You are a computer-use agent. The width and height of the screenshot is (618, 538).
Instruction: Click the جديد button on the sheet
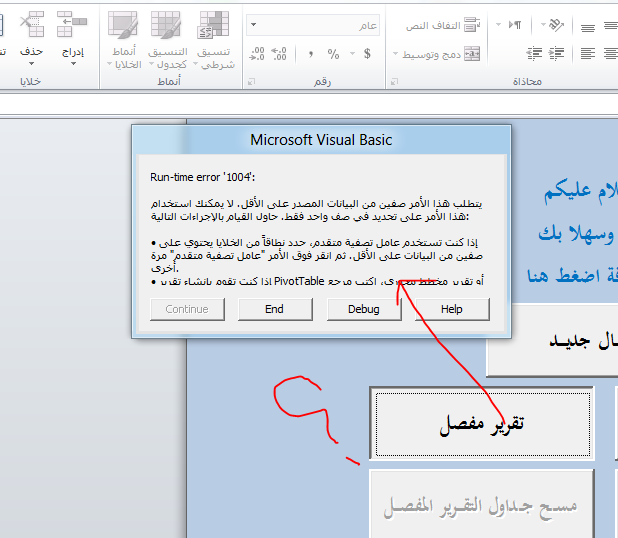[x=552, y=340]
